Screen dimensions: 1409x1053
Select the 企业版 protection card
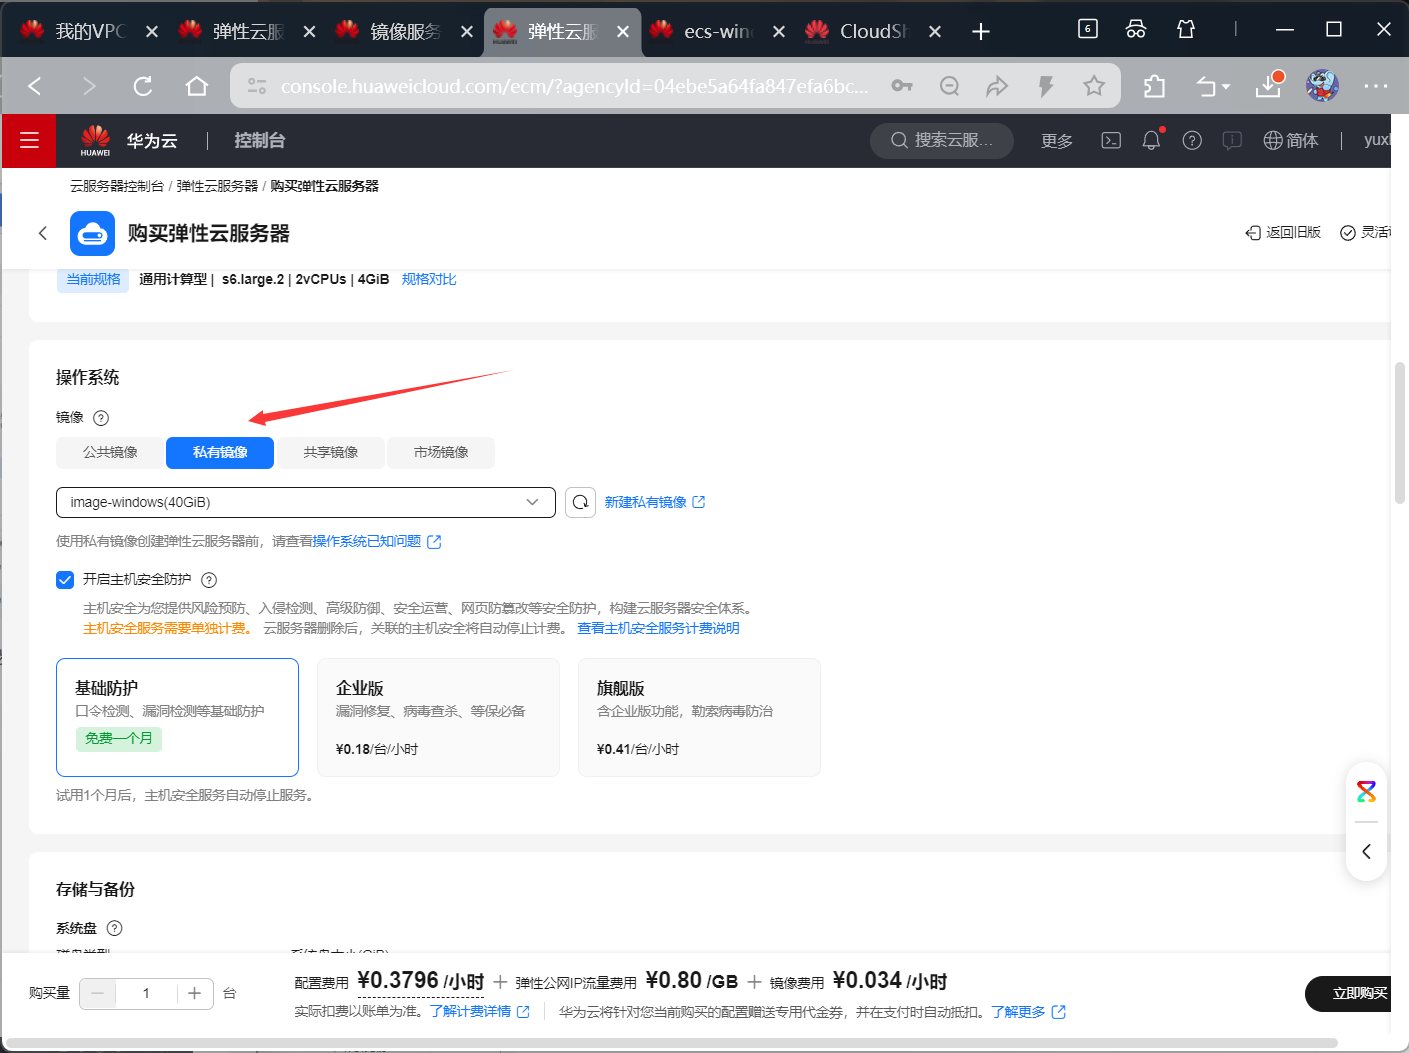[x=438, y=717]
